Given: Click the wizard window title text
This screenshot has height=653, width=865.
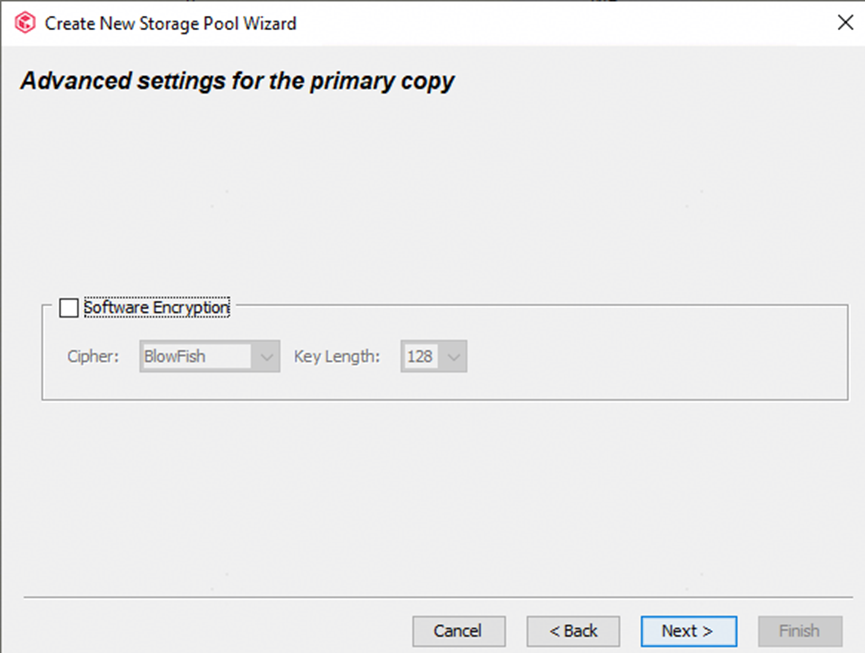Looking at the screenshot, I should (x=171, y=23).
